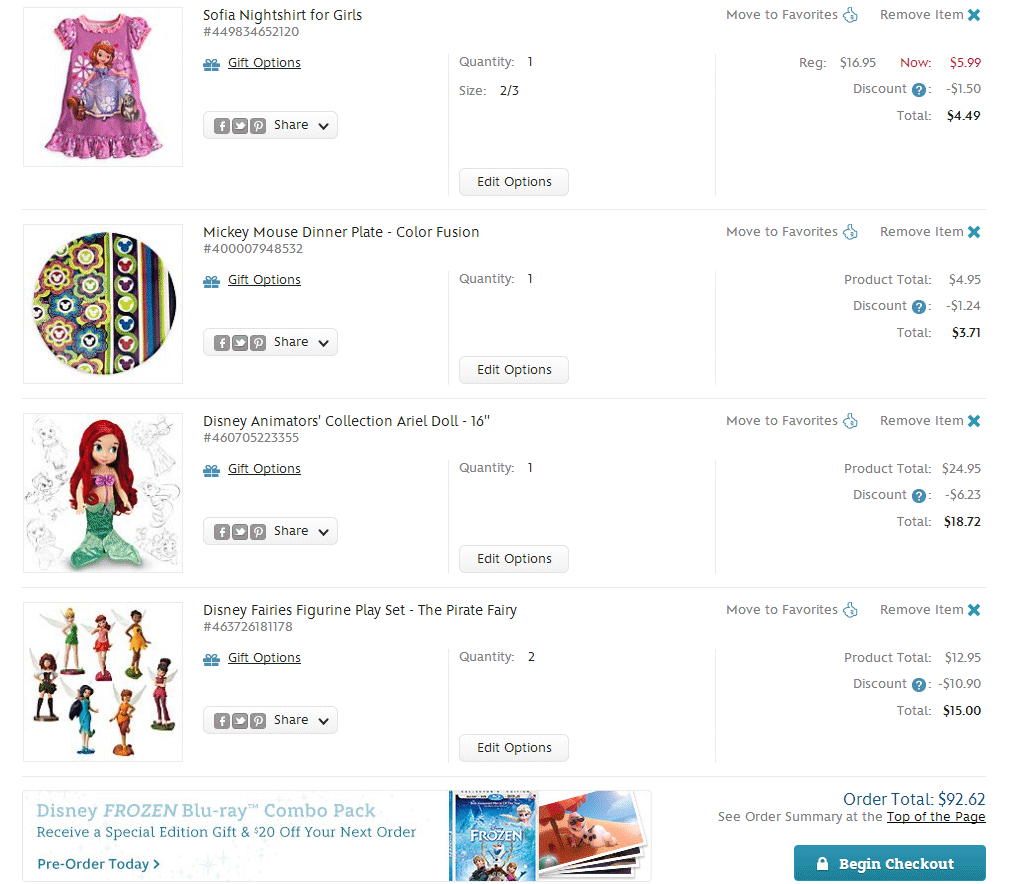Click Edit Options for Ariel Doll
This screenshot has height=884, width=1011.
coord(514,559)
